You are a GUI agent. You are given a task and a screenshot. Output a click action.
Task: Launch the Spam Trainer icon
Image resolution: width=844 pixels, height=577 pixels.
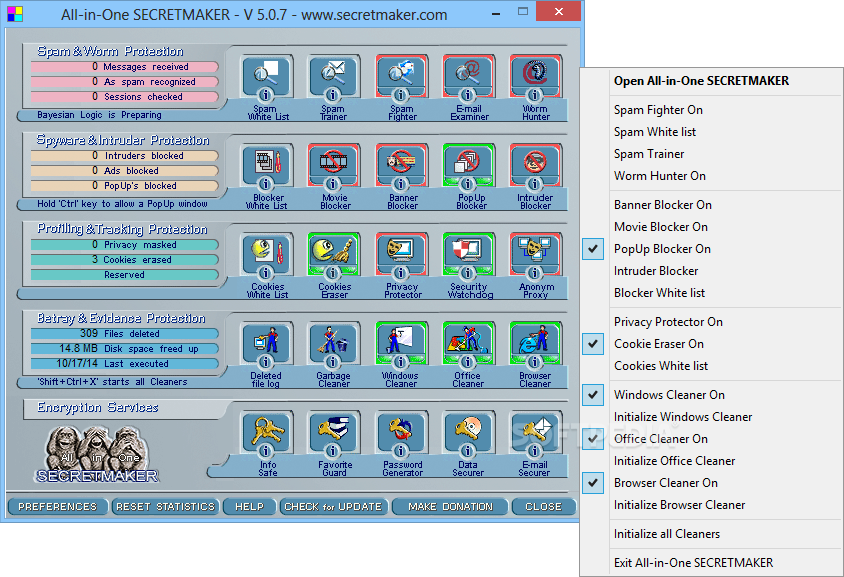[334, 77]
